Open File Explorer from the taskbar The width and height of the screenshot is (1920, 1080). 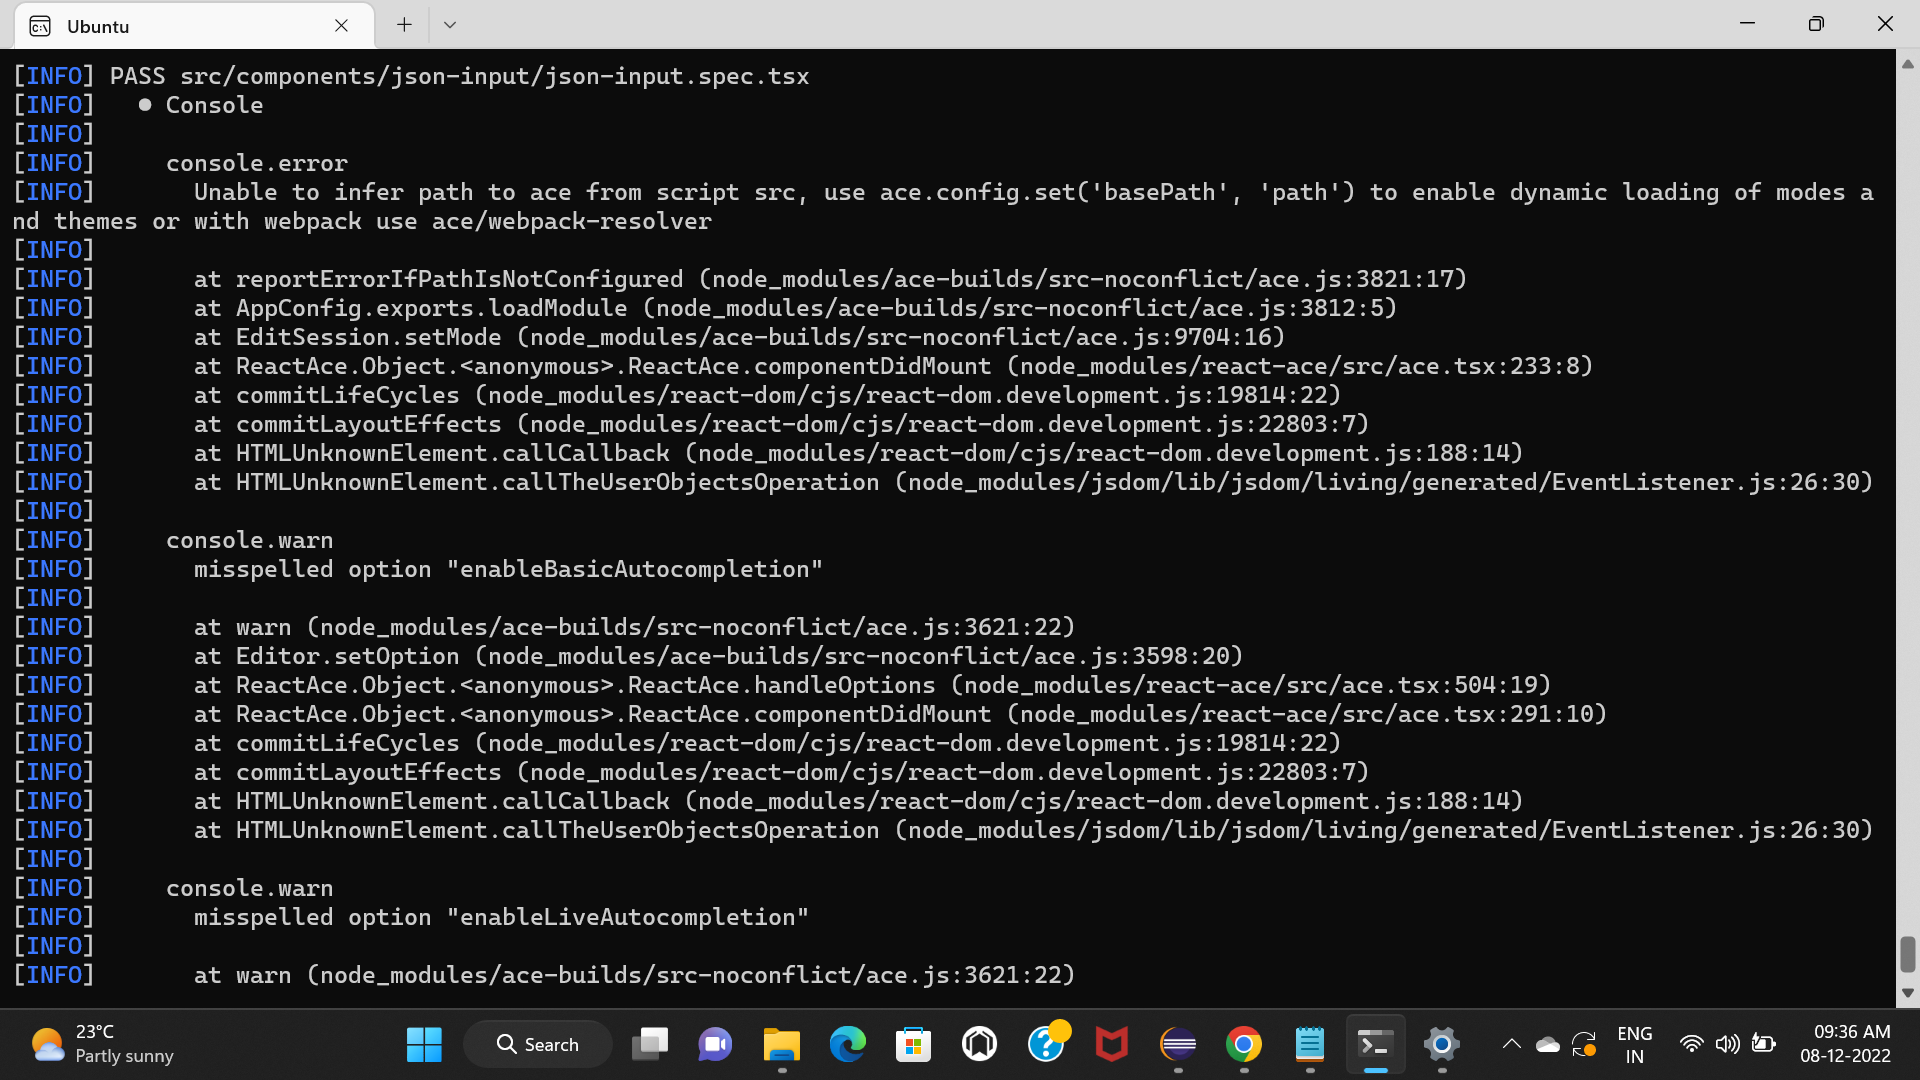781,1043
